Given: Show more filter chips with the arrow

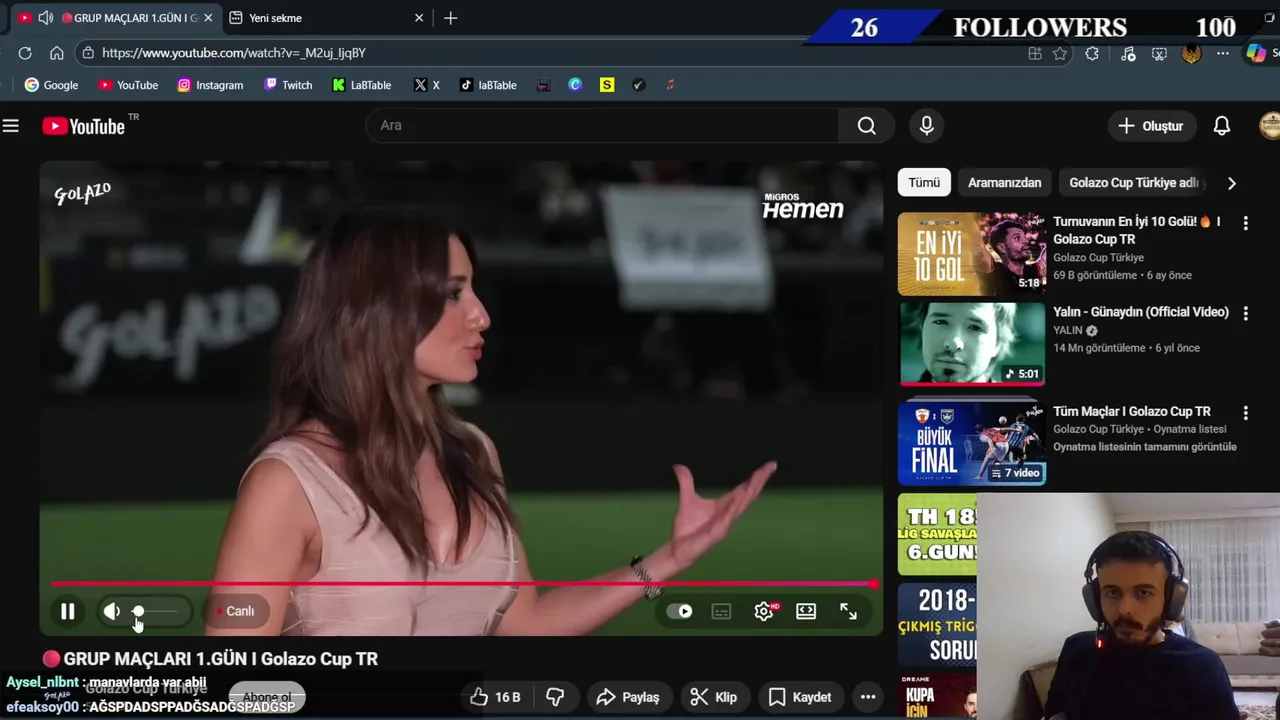Looking at the screenshot, I should tap(1231, 183).
